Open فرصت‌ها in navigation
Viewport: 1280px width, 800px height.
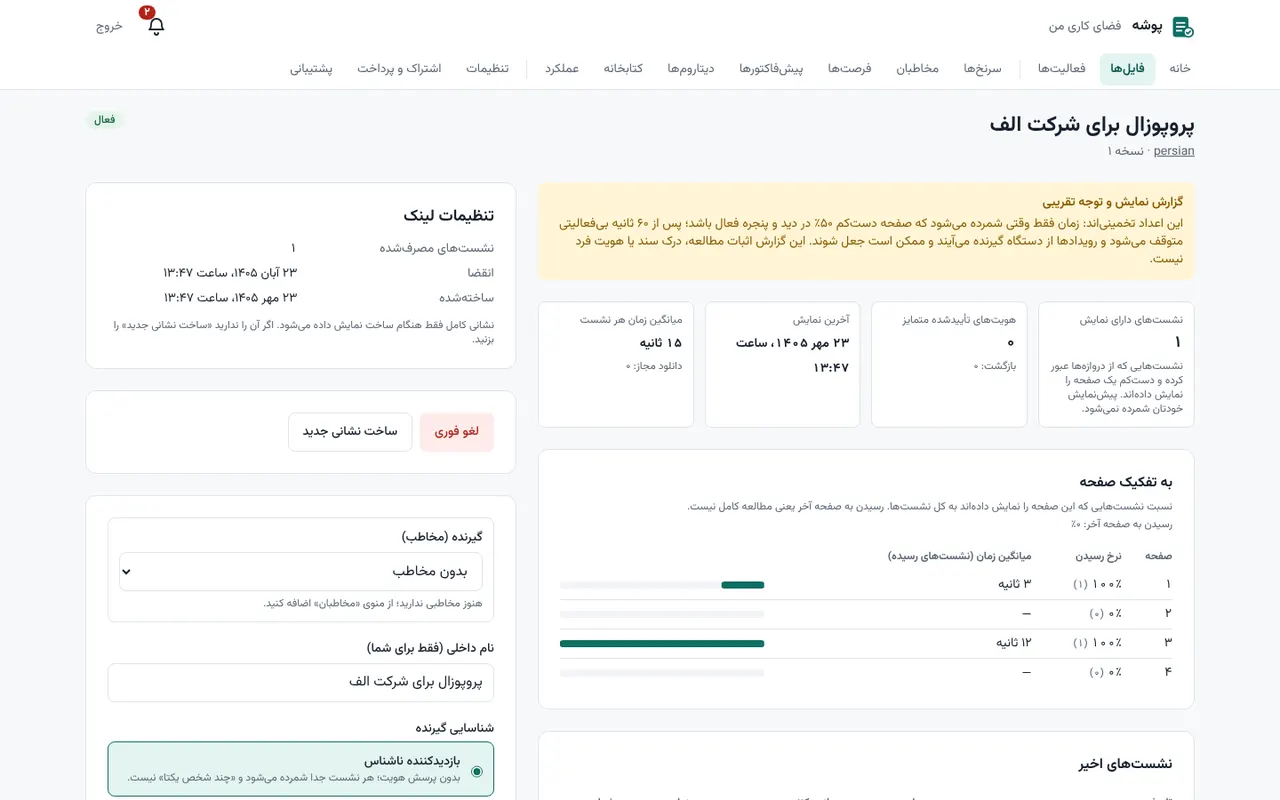[849, 69]
